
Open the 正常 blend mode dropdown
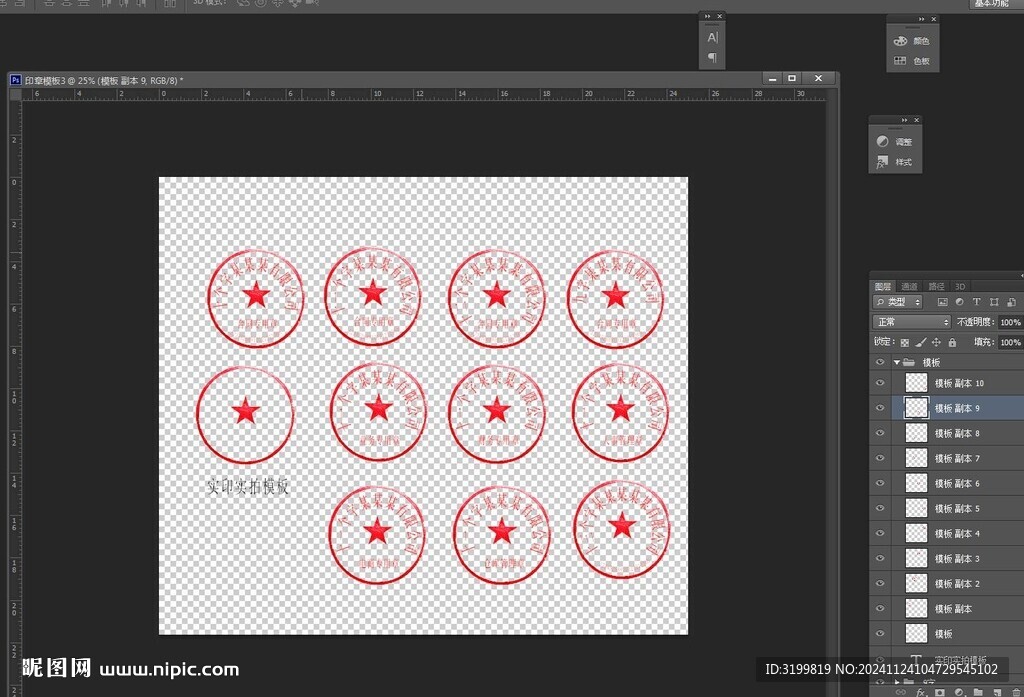[x=912, y=322]
